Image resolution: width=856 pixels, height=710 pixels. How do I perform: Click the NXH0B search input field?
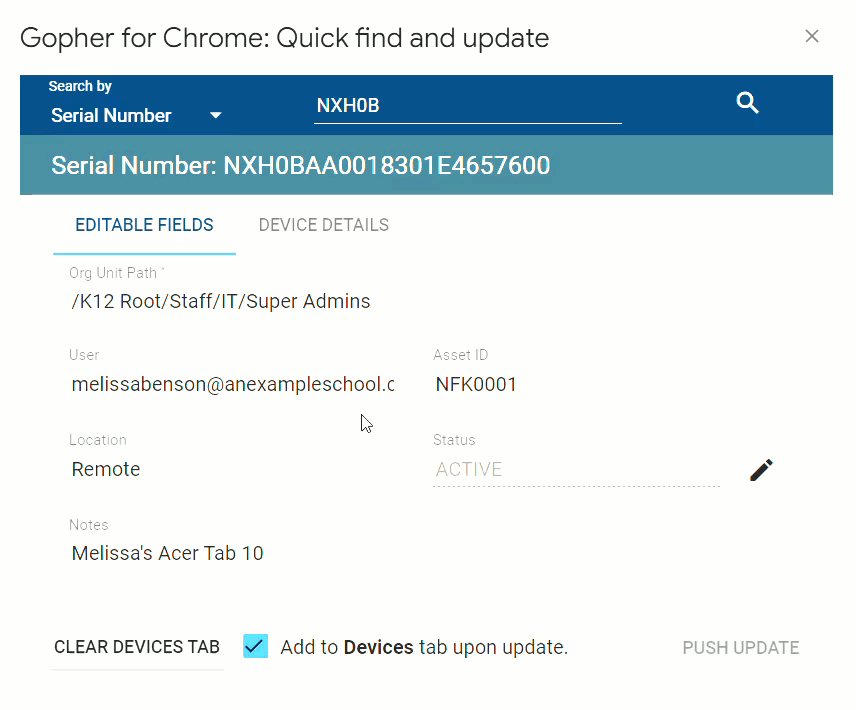(467, 104)
